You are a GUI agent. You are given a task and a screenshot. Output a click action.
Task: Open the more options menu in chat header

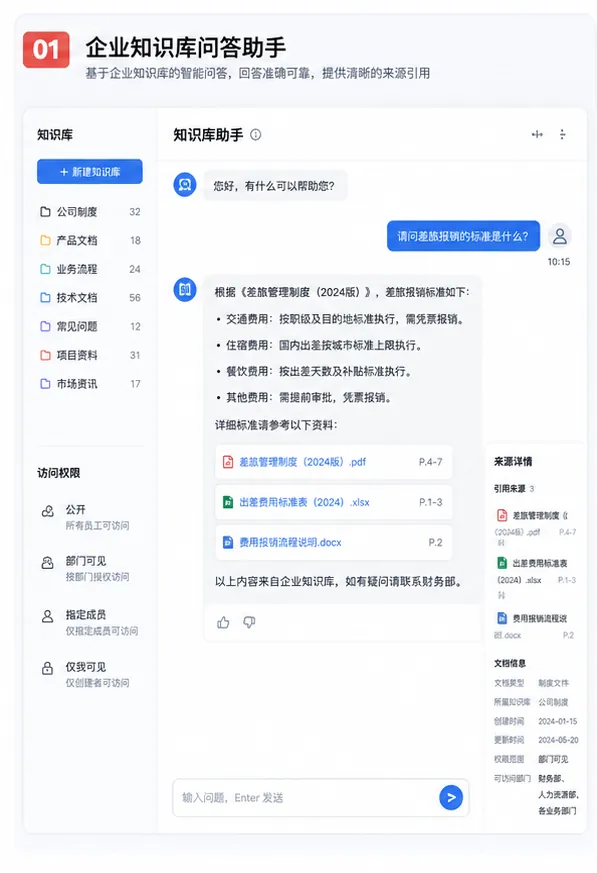[562, 134]
